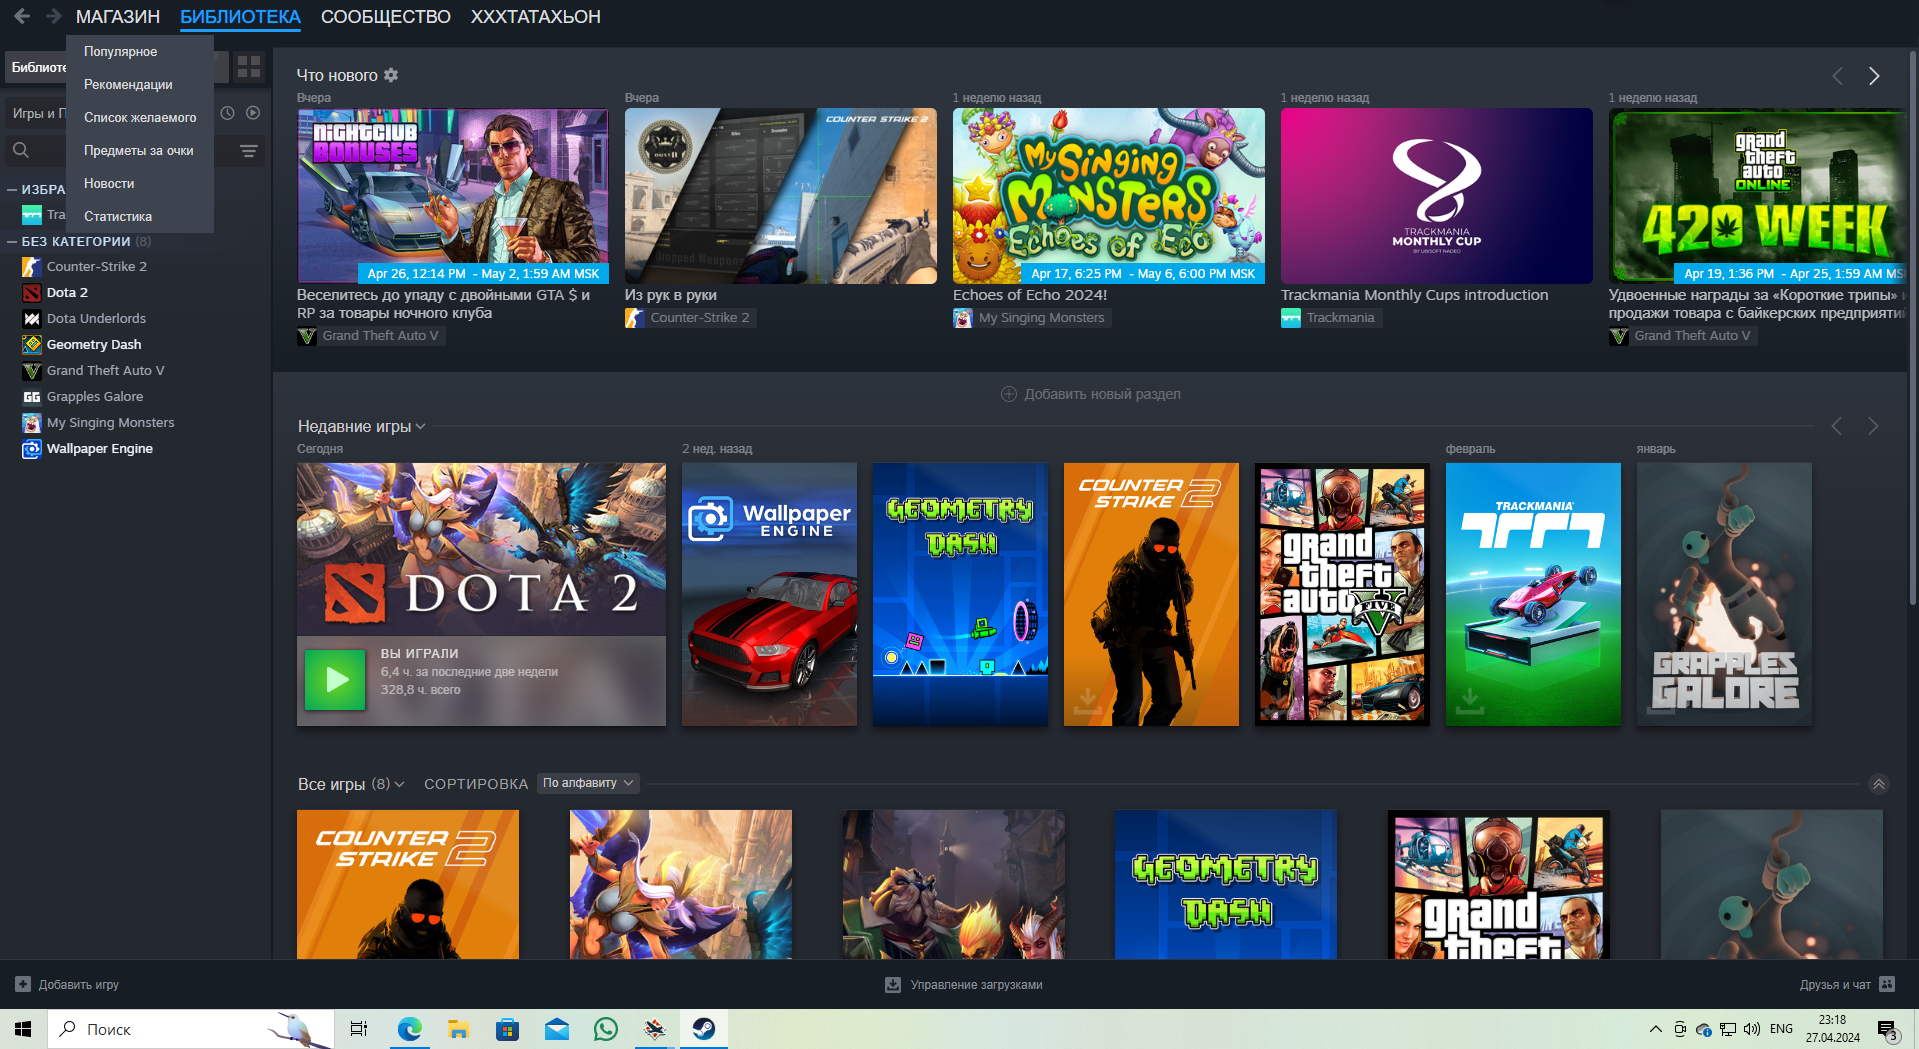Screen dimensions: 1919x1049
Task: Go forward with the right arrow
Action: 54,16
